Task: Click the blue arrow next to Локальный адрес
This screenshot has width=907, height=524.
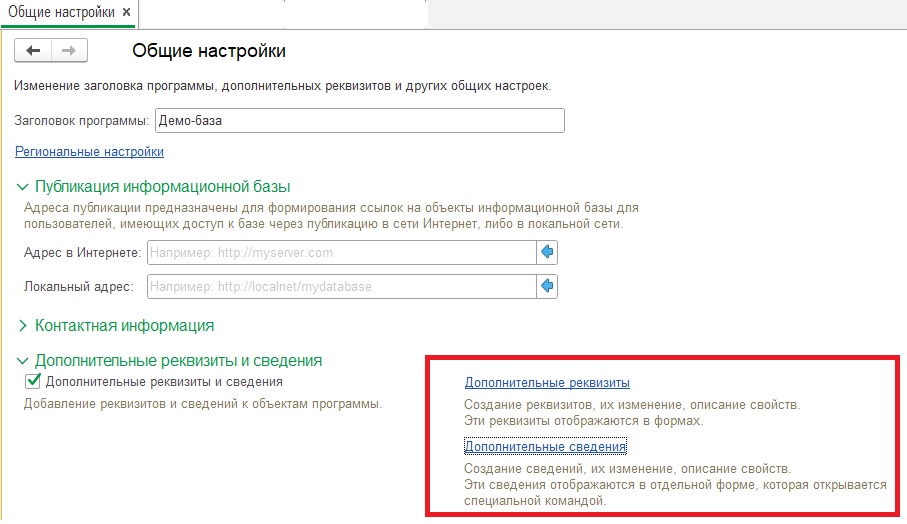Action: [547, 286]
